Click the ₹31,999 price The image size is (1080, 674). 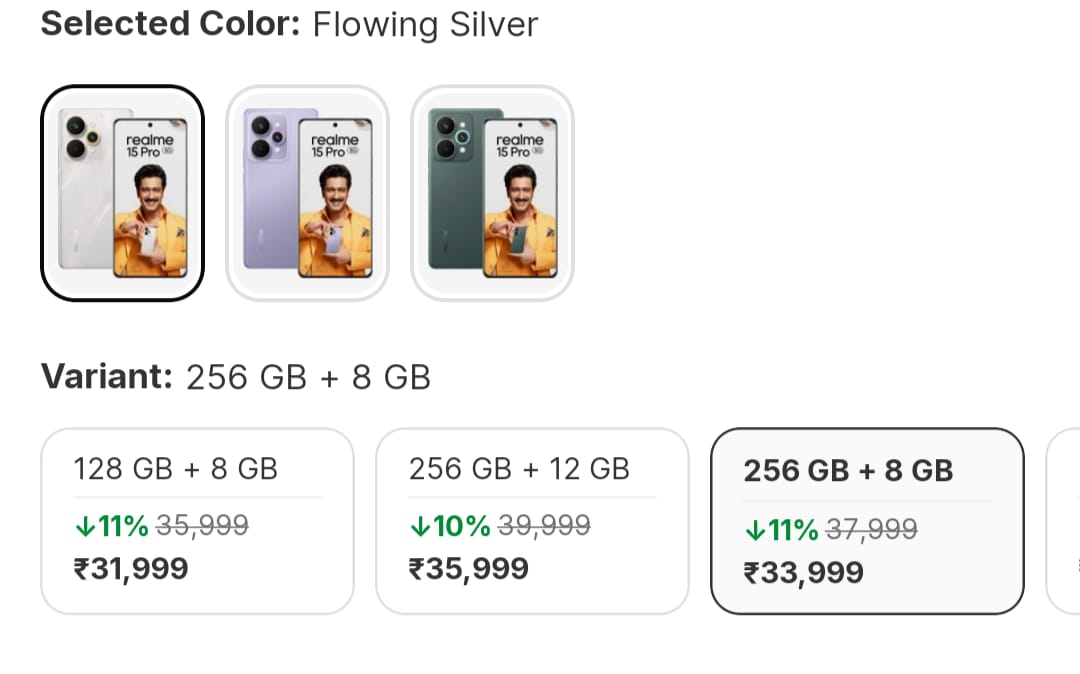pyautogui.click(x=131, y=569)
